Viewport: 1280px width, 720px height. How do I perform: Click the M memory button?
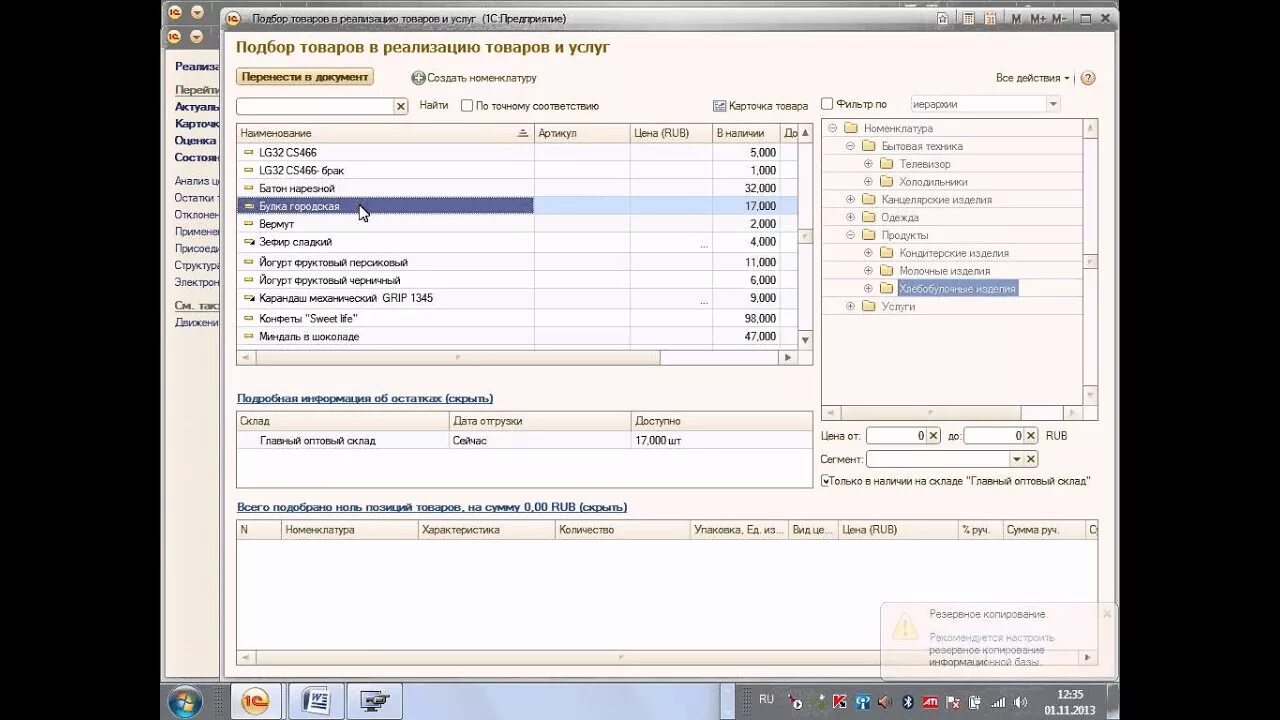click(1017, 18)
